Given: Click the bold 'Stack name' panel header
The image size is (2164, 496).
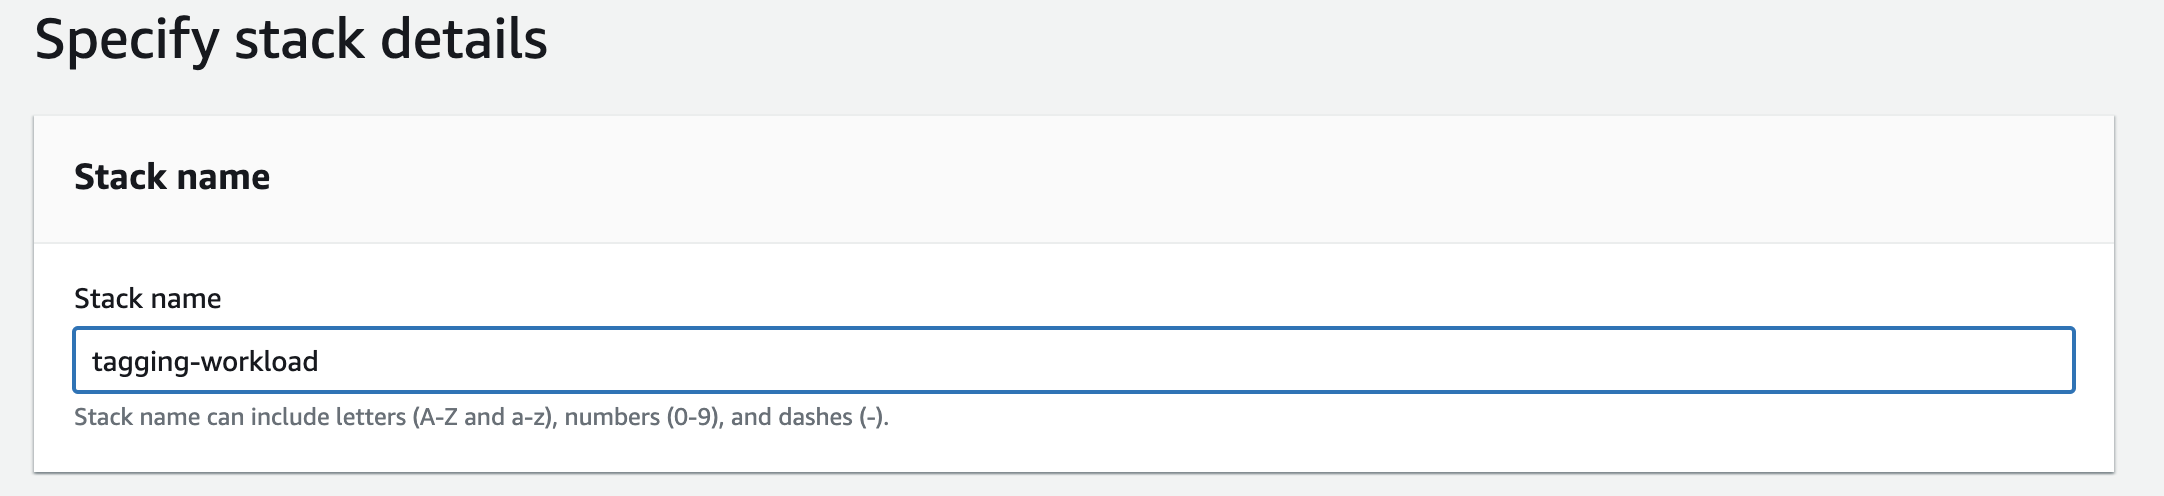Looking at the screenshot, I should pyautogui.click(x=172, y=177).
